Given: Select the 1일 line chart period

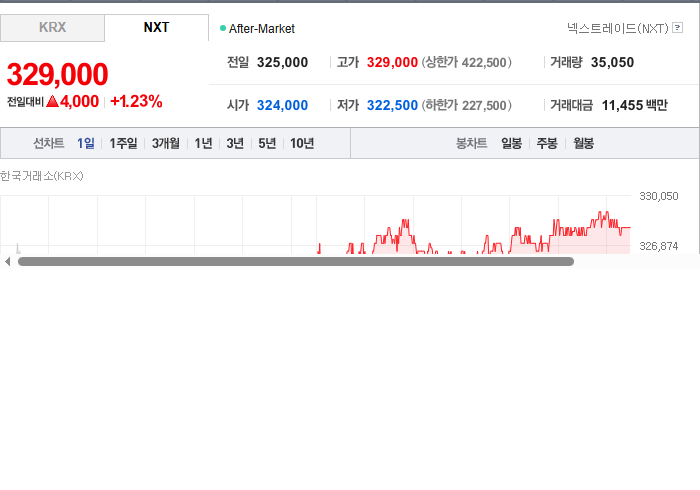Looking at the screenshot, I should 86,143.
